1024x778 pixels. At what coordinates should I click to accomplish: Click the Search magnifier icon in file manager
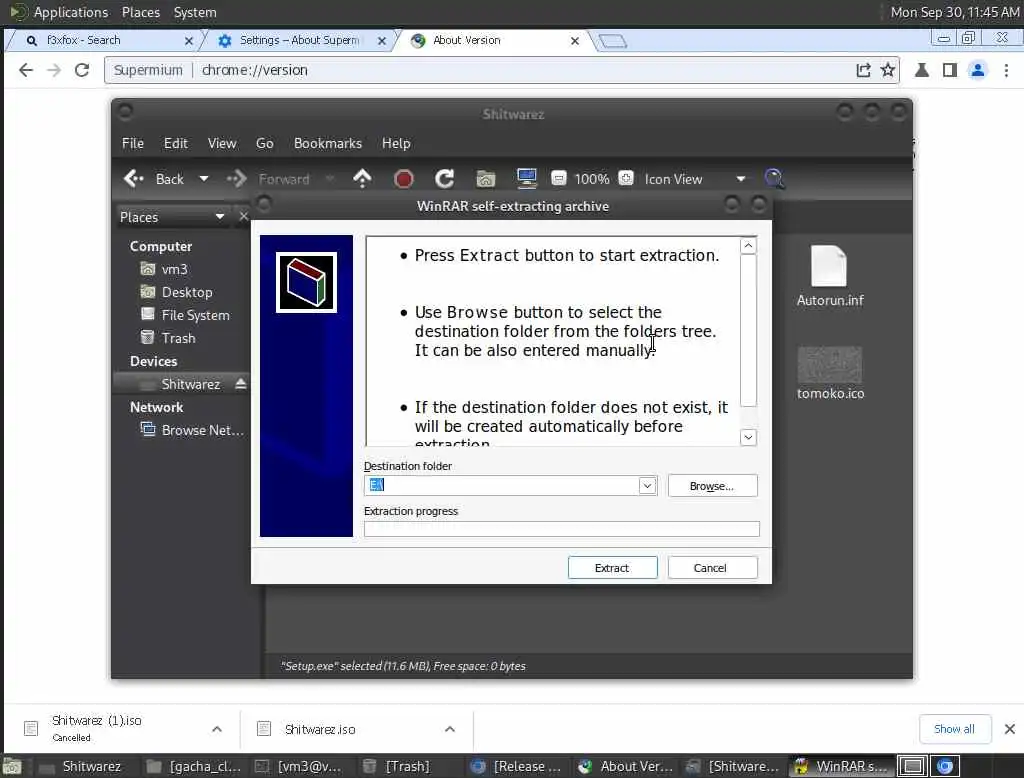click(774, 178)
